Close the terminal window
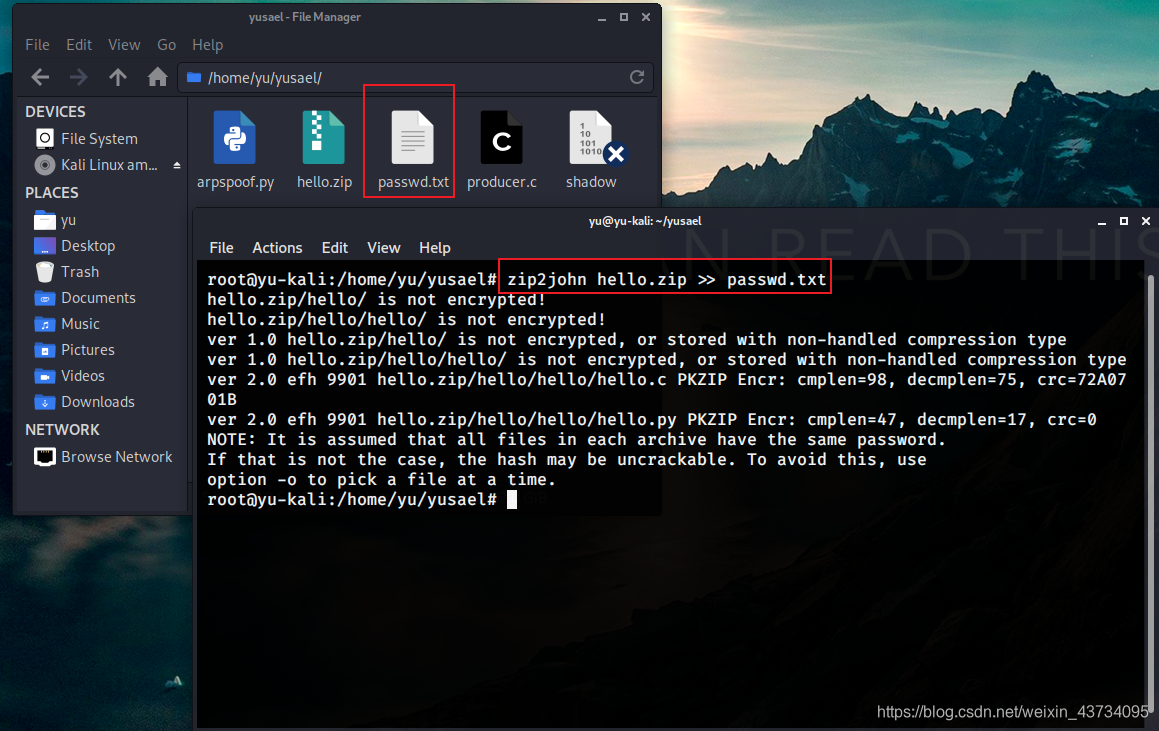Image resolution: width=1159 pixels, height=731 pixels. pos(1146,221)
